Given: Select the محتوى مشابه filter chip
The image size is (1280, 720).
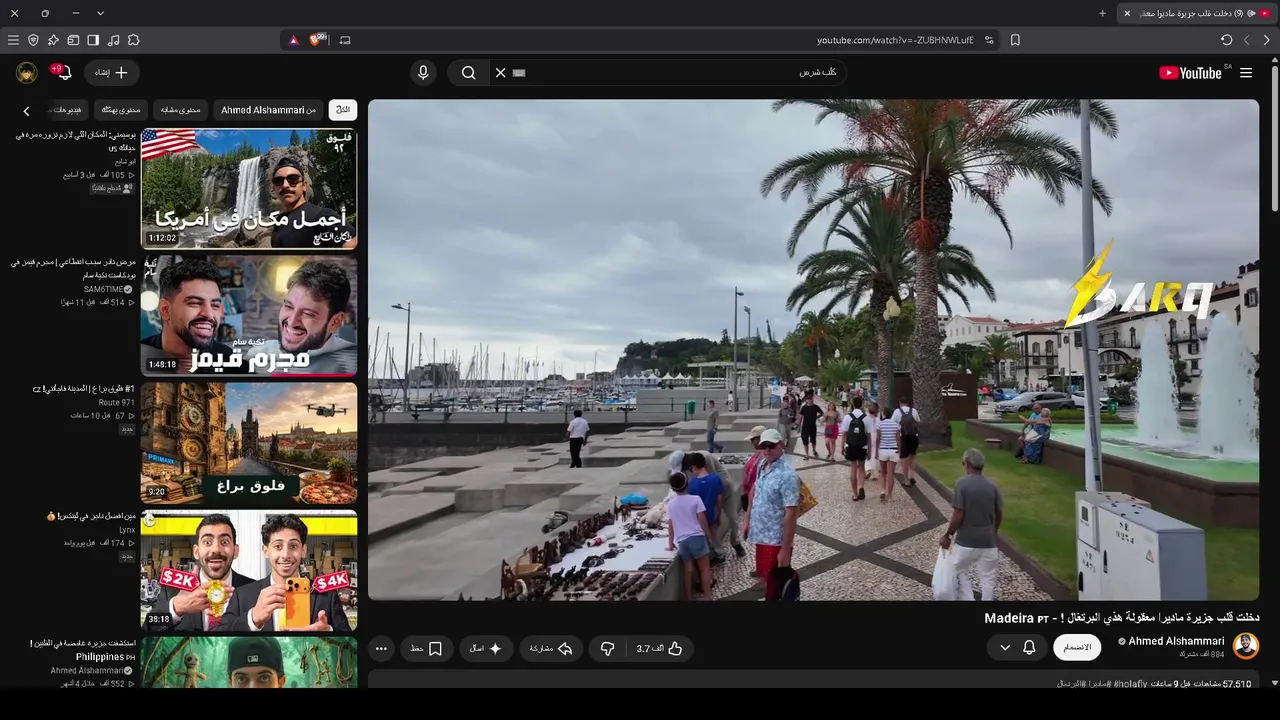Looking at the screenshot, I should (181, 110).
